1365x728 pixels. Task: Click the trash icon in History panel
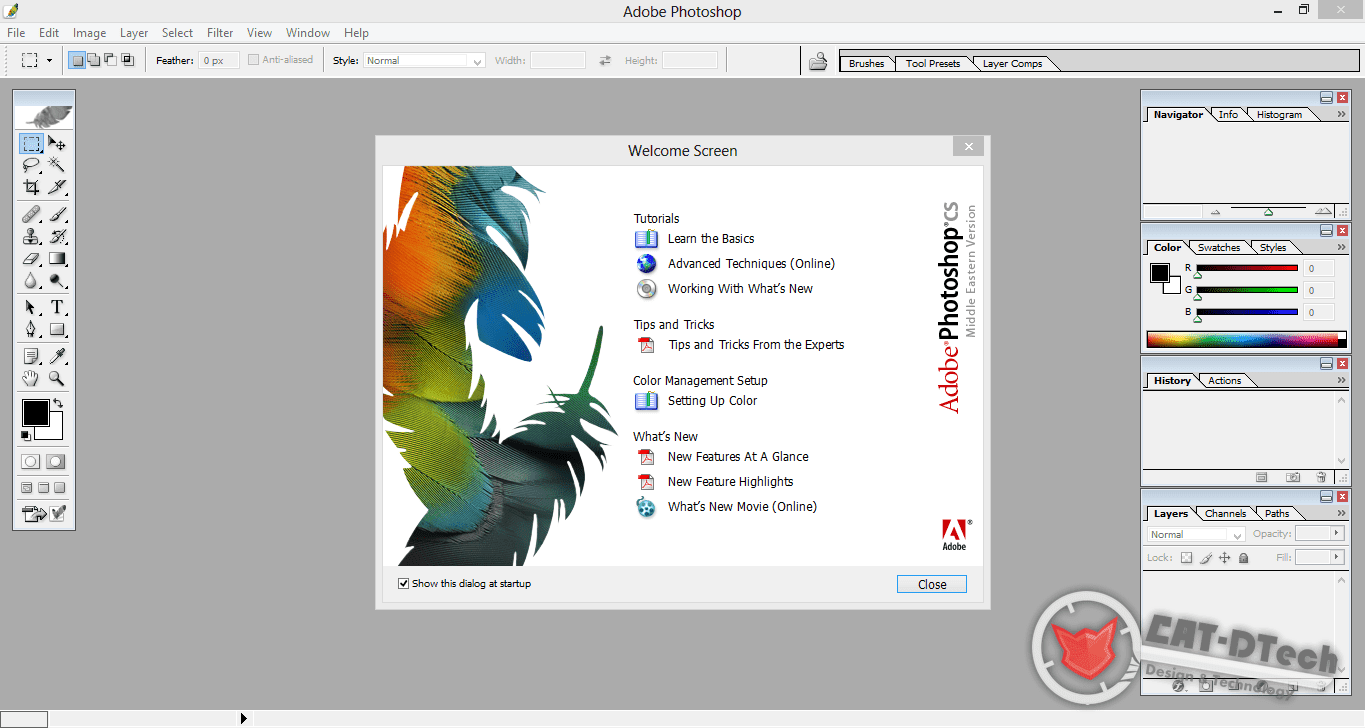tap(1321, 478)
